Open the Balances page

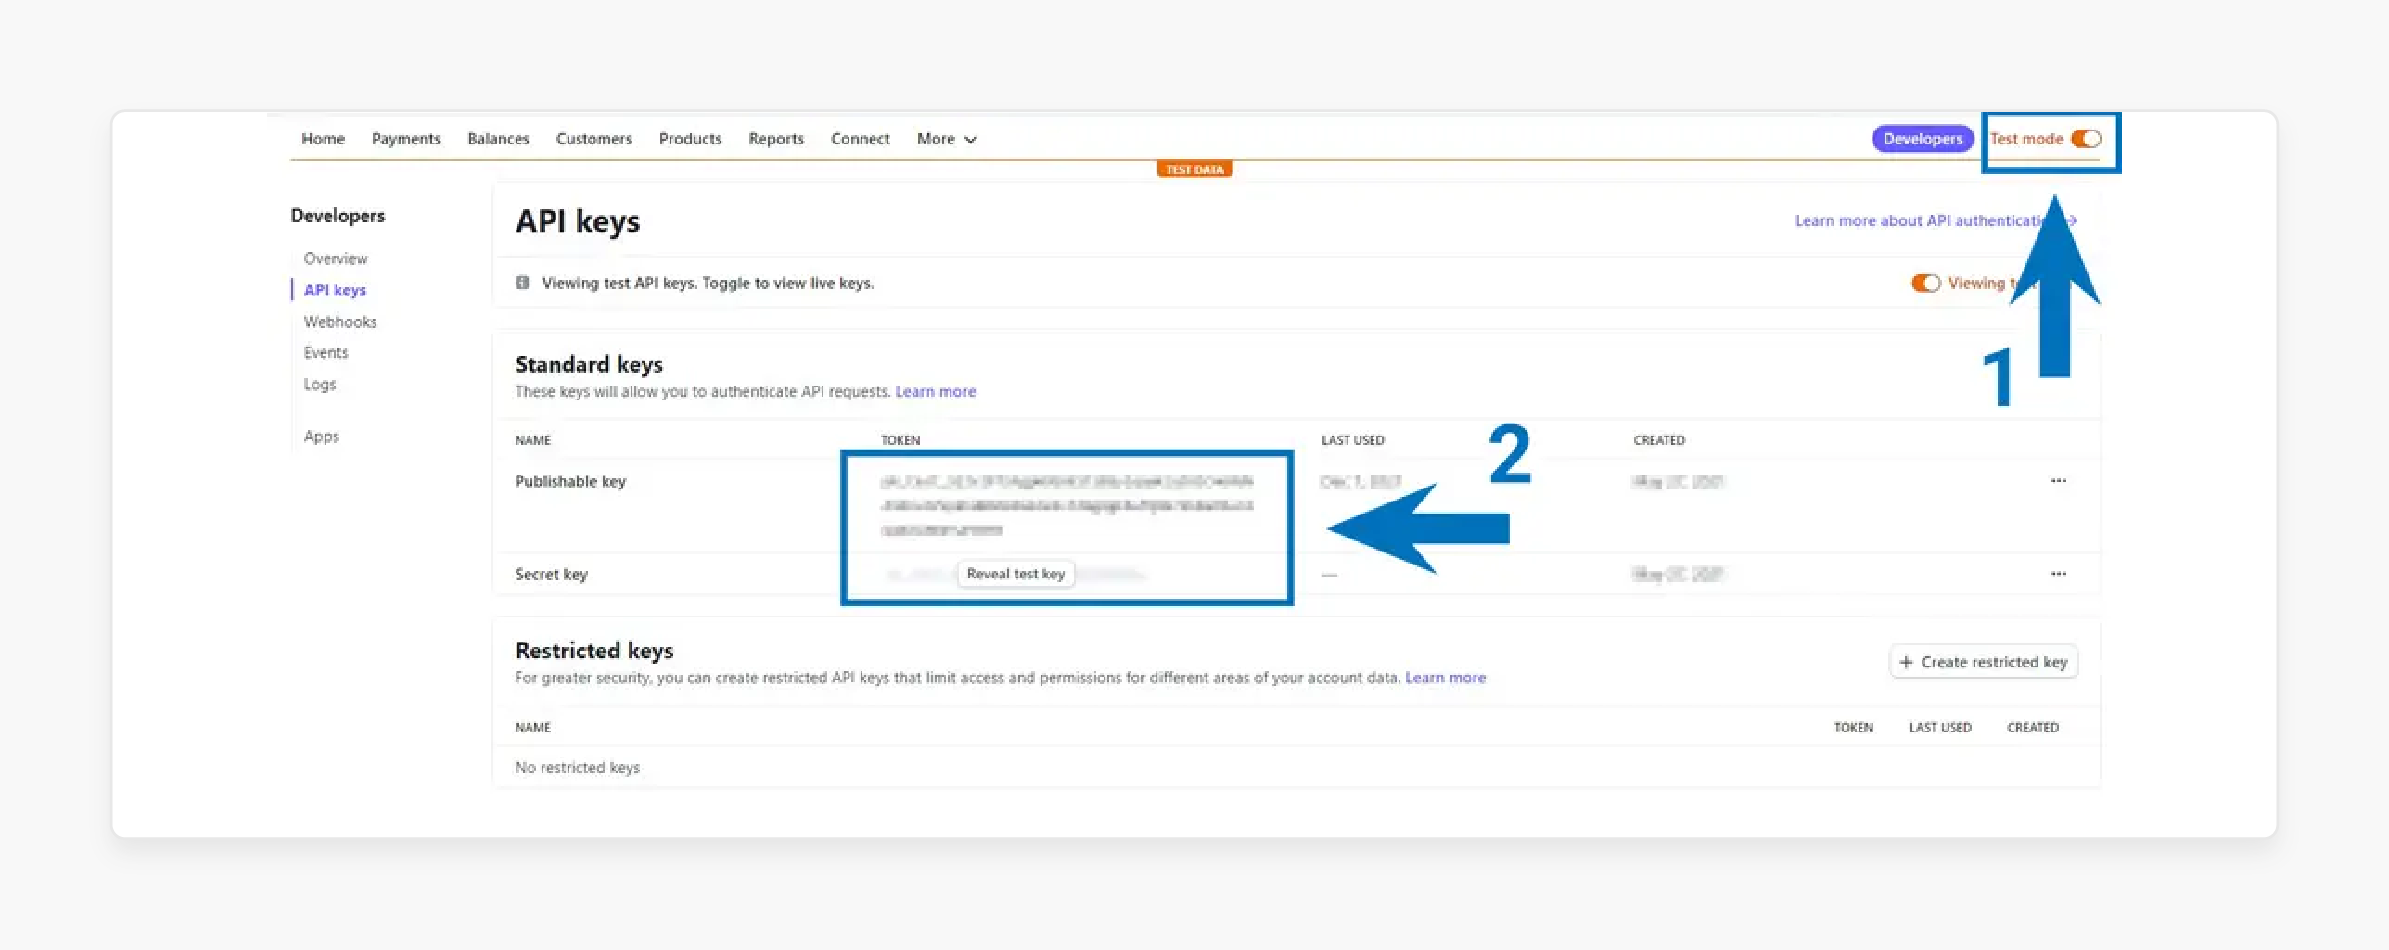point(498,139)
